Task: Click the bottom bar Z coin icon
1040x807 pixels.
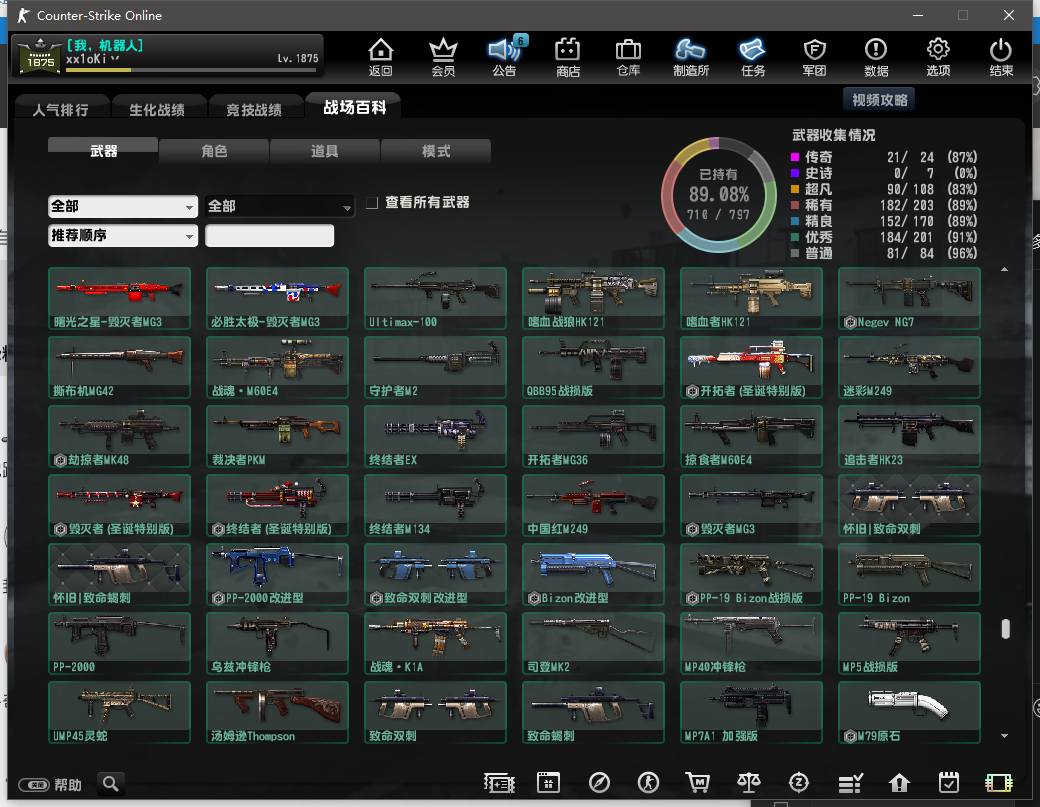Action: pyautogui.click(x=799, y=783)
